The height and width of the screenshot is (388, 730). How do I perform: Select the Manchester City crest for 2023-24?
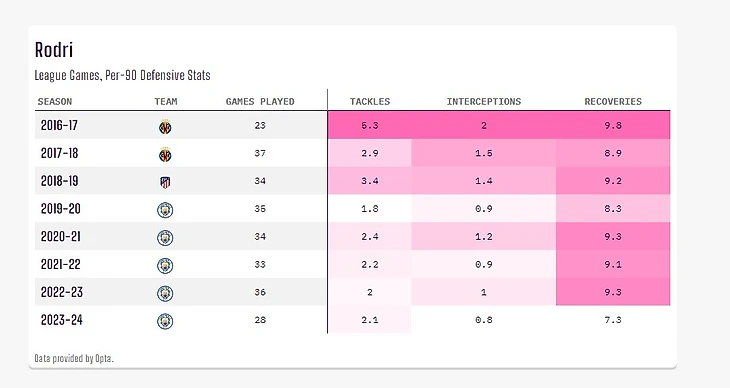click(165, 321)
